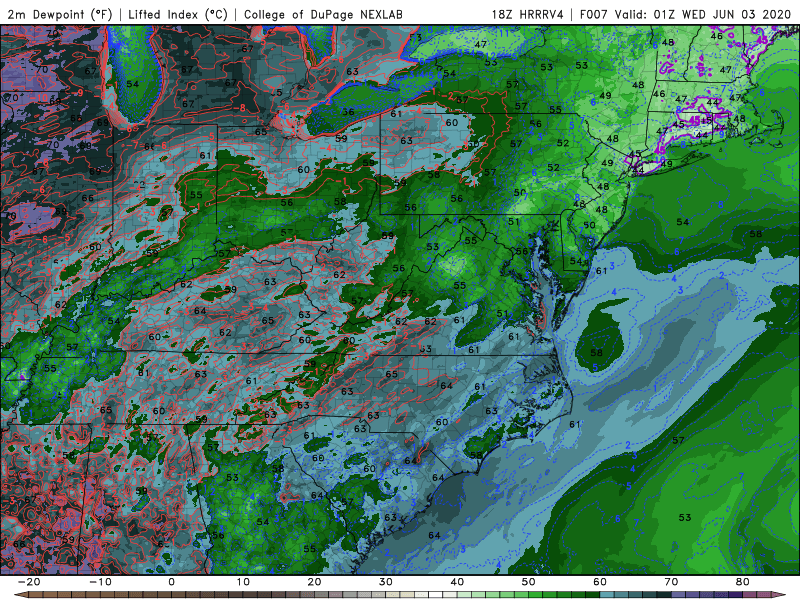Click the '57' value in the Atlantic east of the Carolinas

point(678,440)
